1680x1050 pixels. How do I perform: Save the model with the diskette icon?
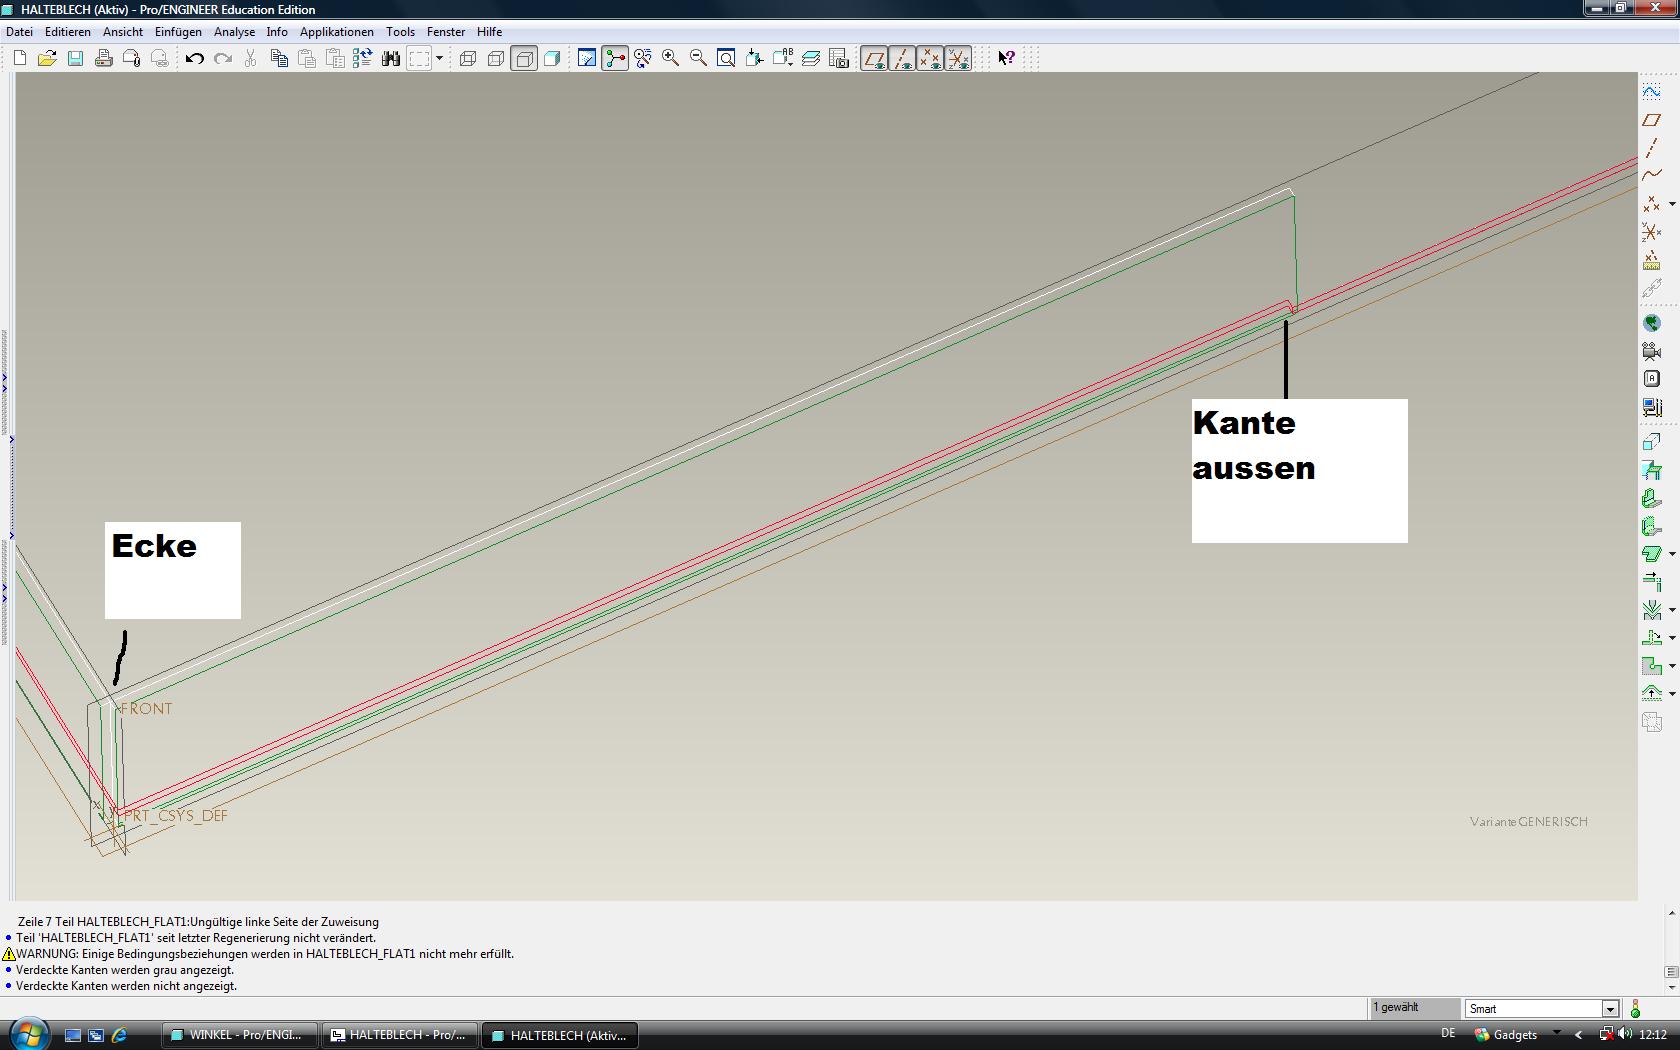coord(75,58)
